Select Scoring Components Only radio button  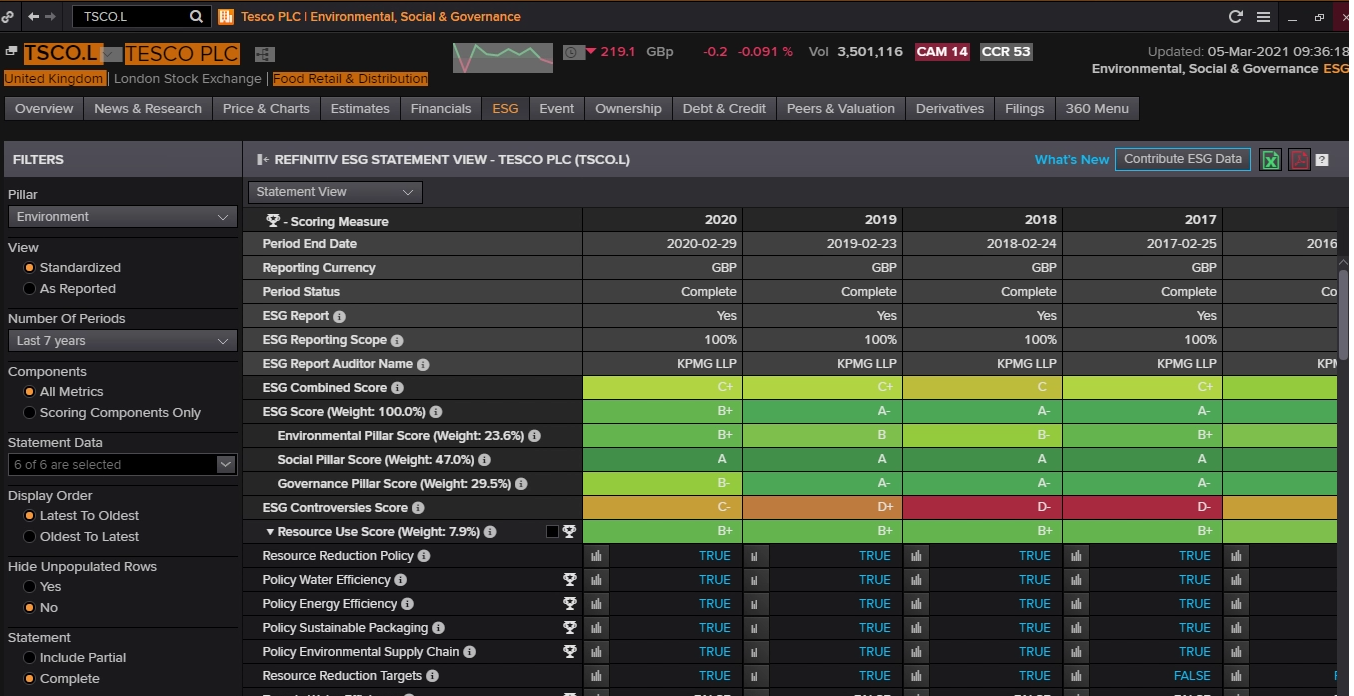point(30,413)
